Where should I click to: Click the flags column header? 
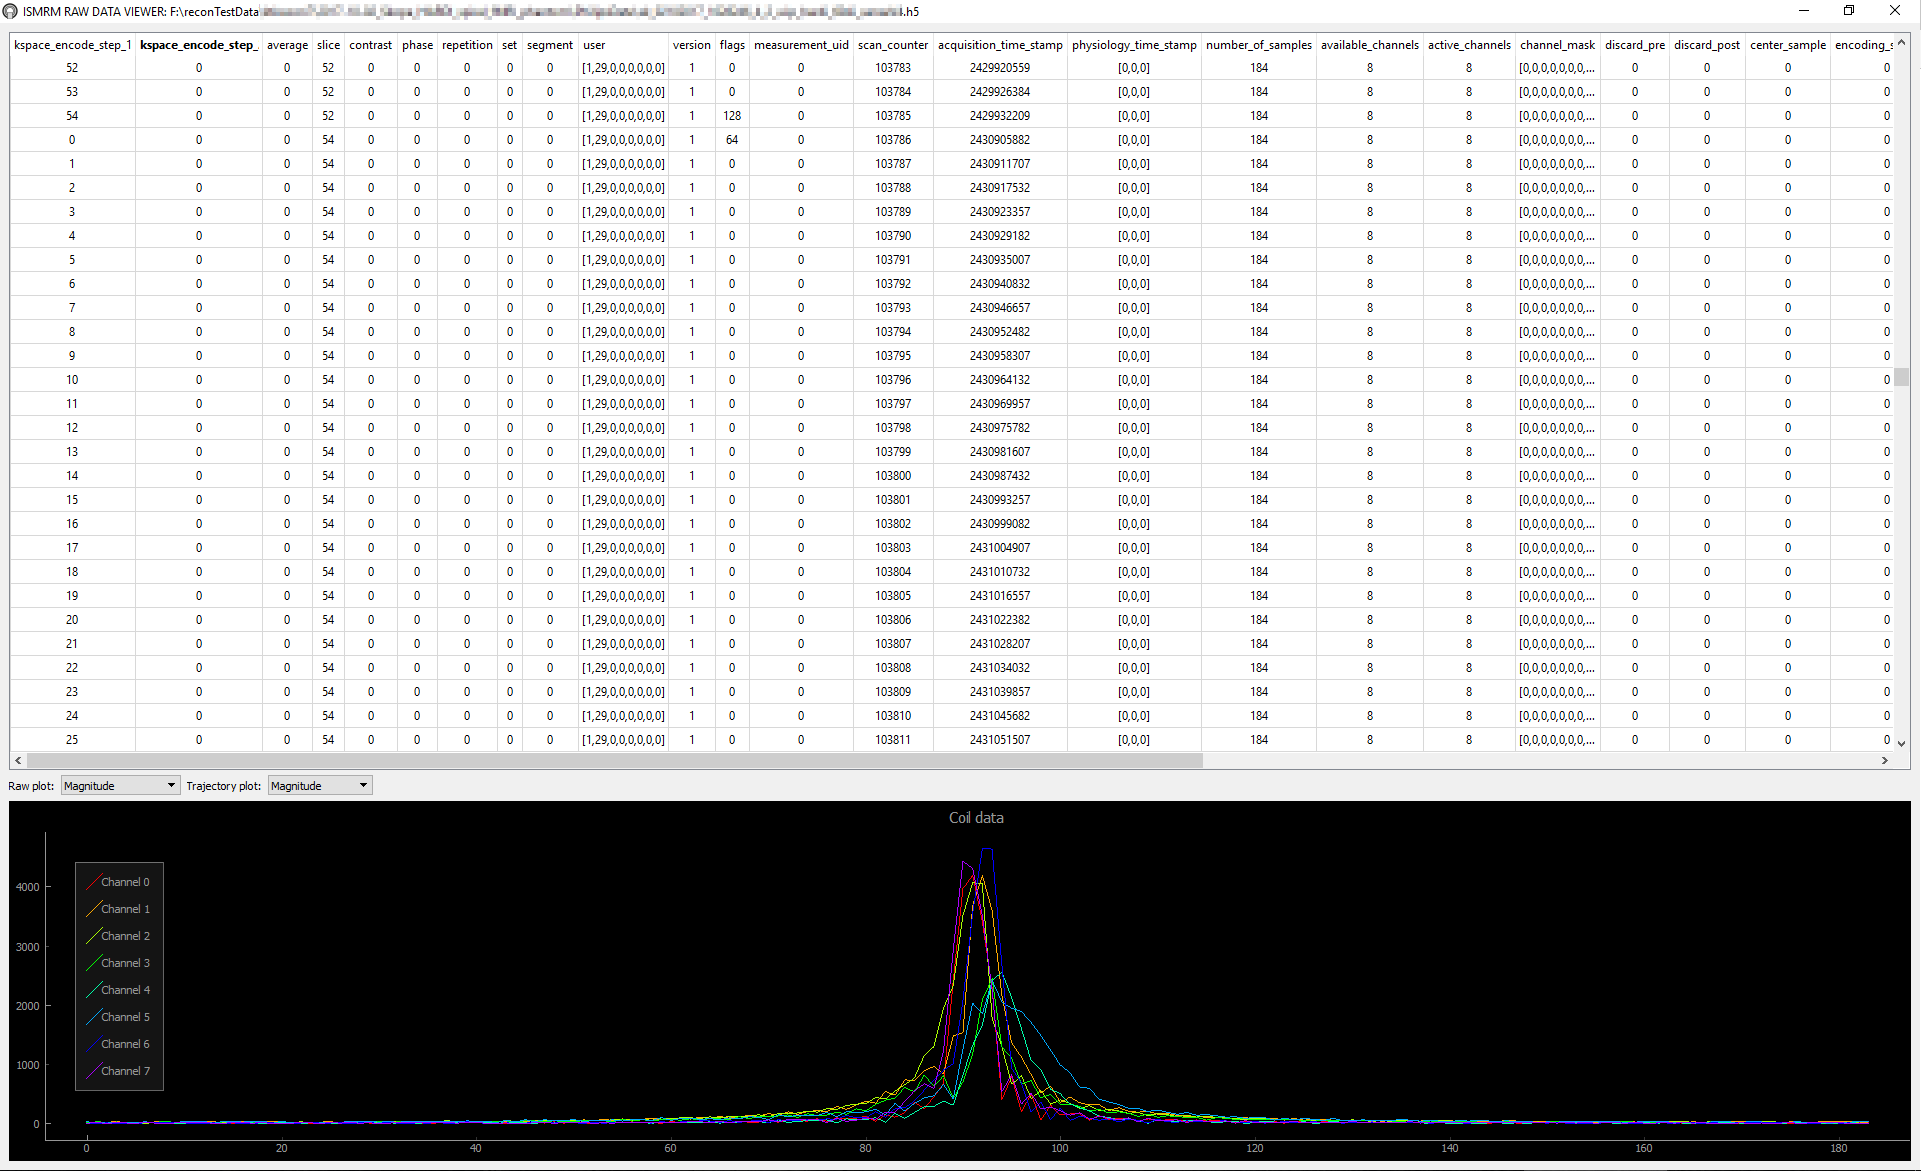point(731,45)
